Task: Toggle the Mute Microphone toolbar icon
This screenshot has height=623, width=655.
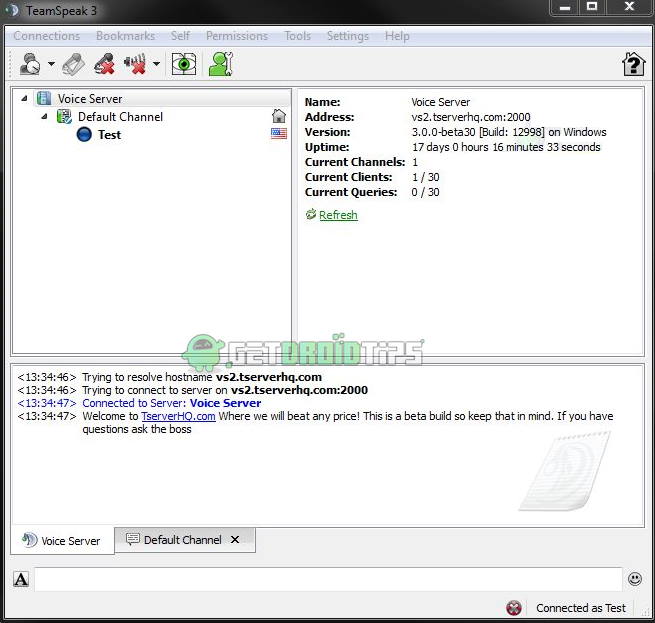Action: tap(104, 64)
